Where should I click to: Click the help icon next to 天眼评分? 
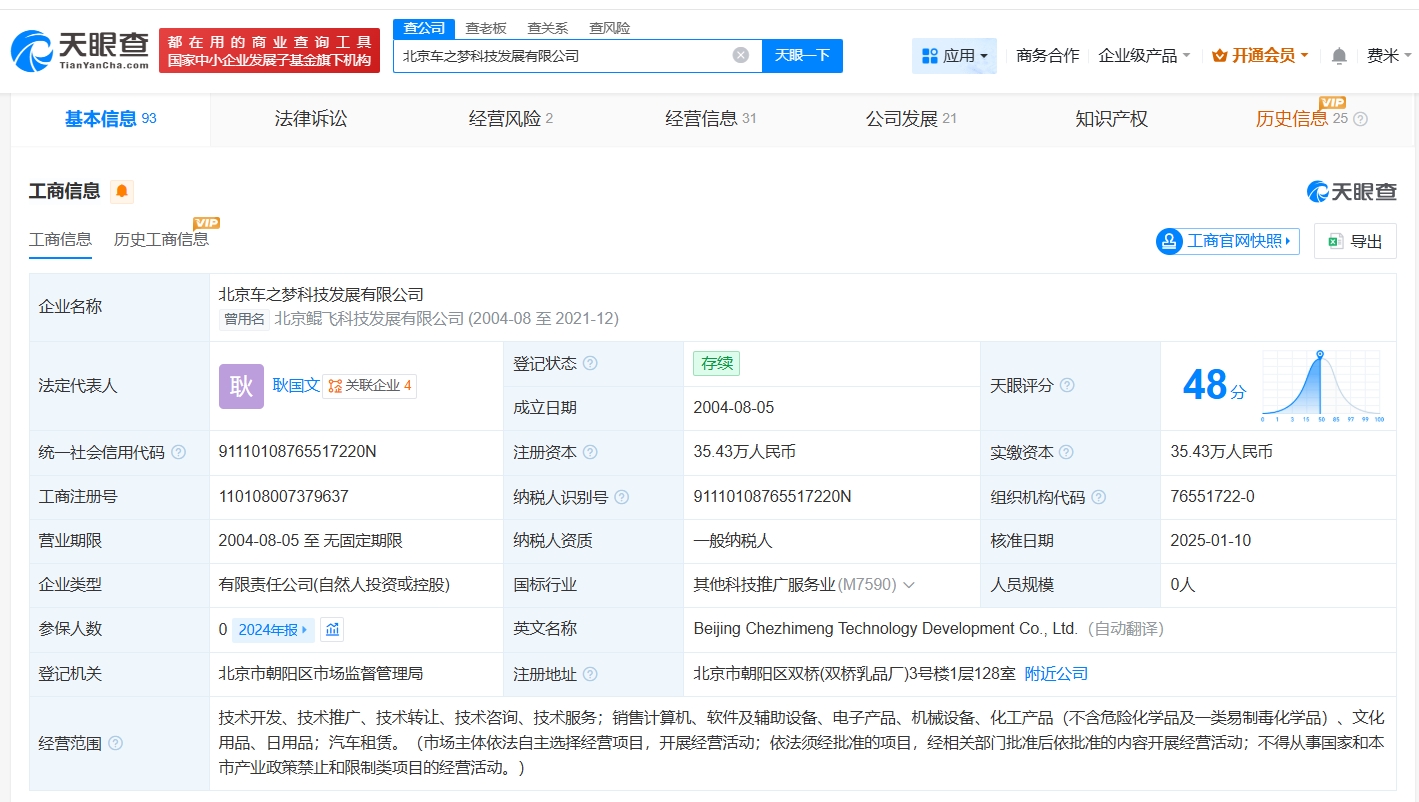1067,385
